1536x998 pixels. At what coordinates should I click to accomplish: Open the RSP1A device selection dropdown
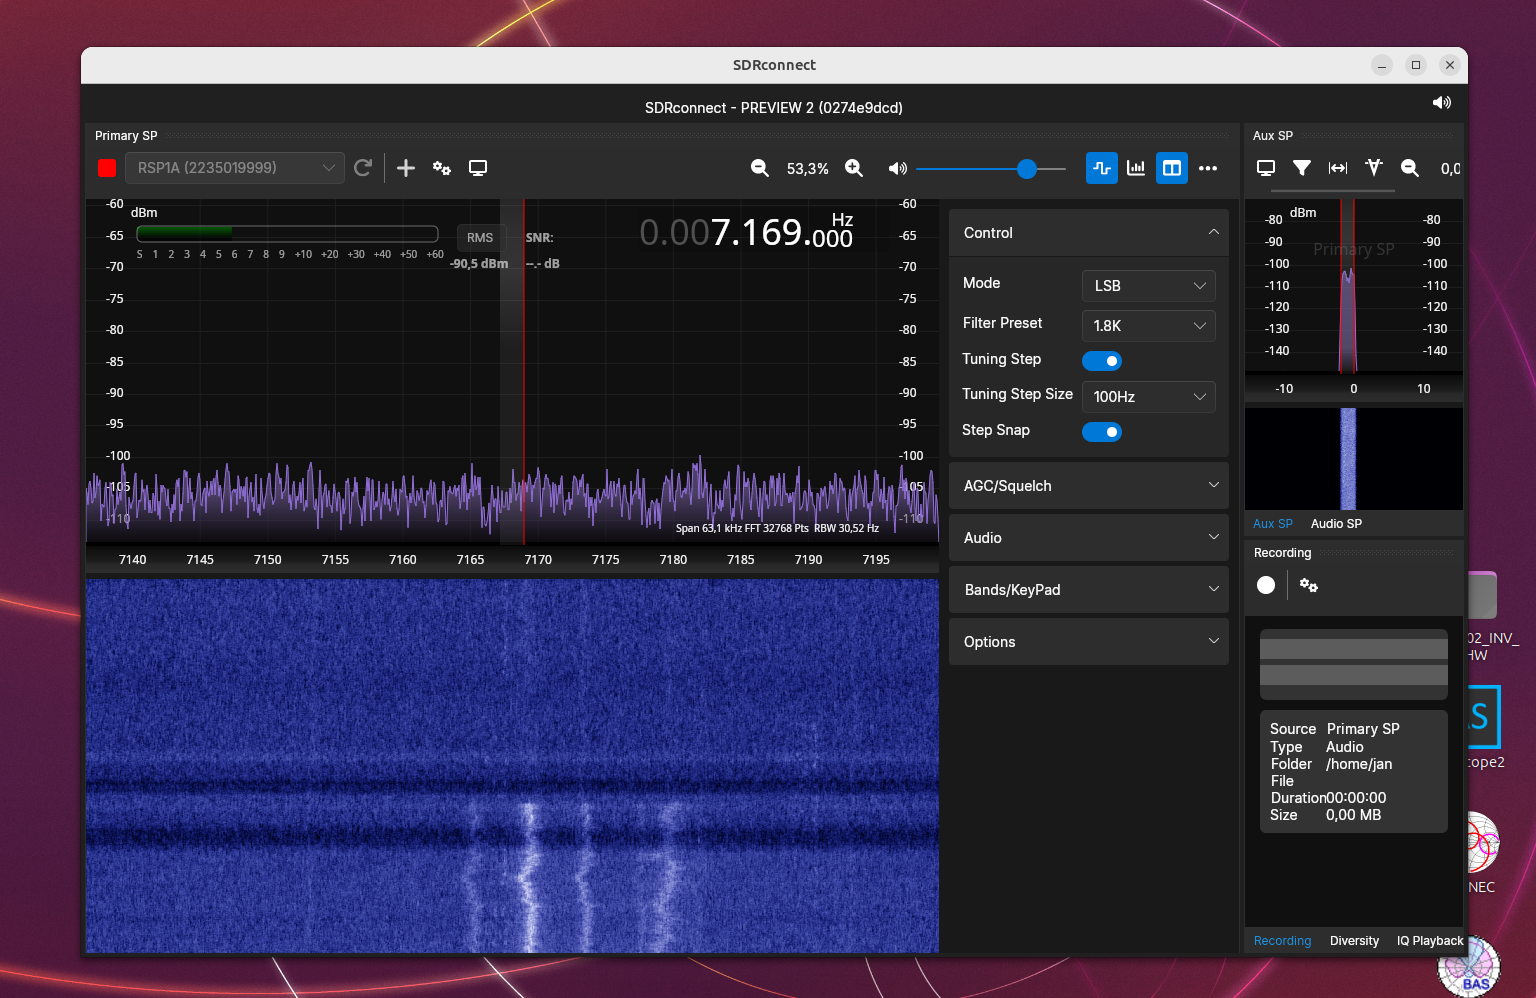click(x=235, y=168)
